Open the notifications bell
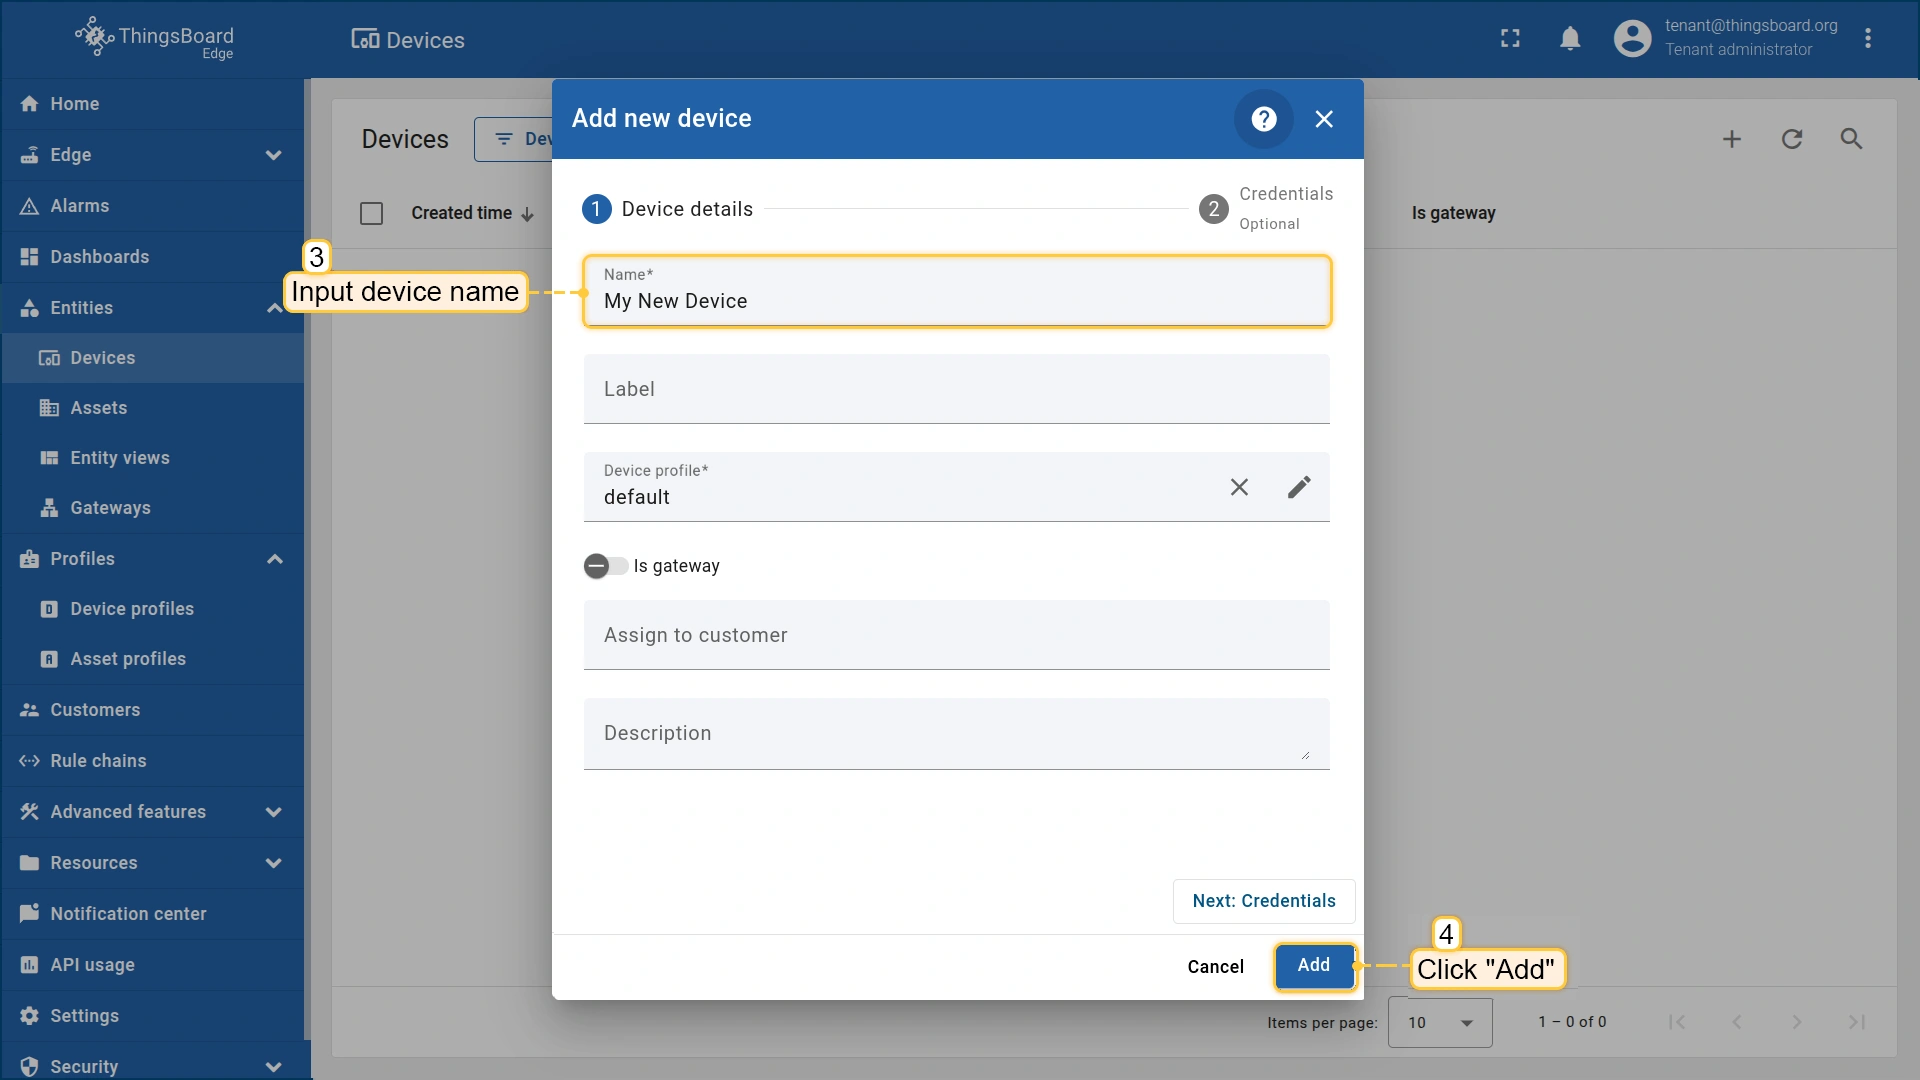 click(x=1570, y=39)
